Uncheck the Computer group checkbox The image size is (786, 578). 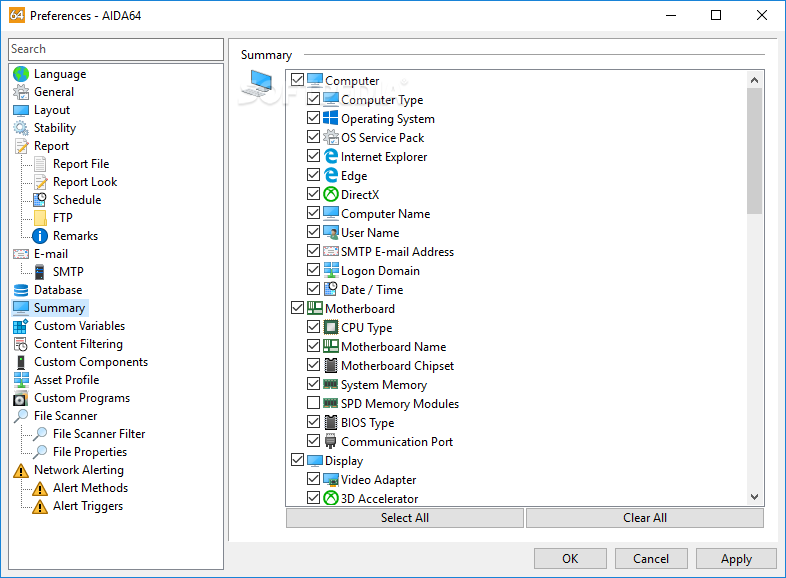tap(297, 80)
